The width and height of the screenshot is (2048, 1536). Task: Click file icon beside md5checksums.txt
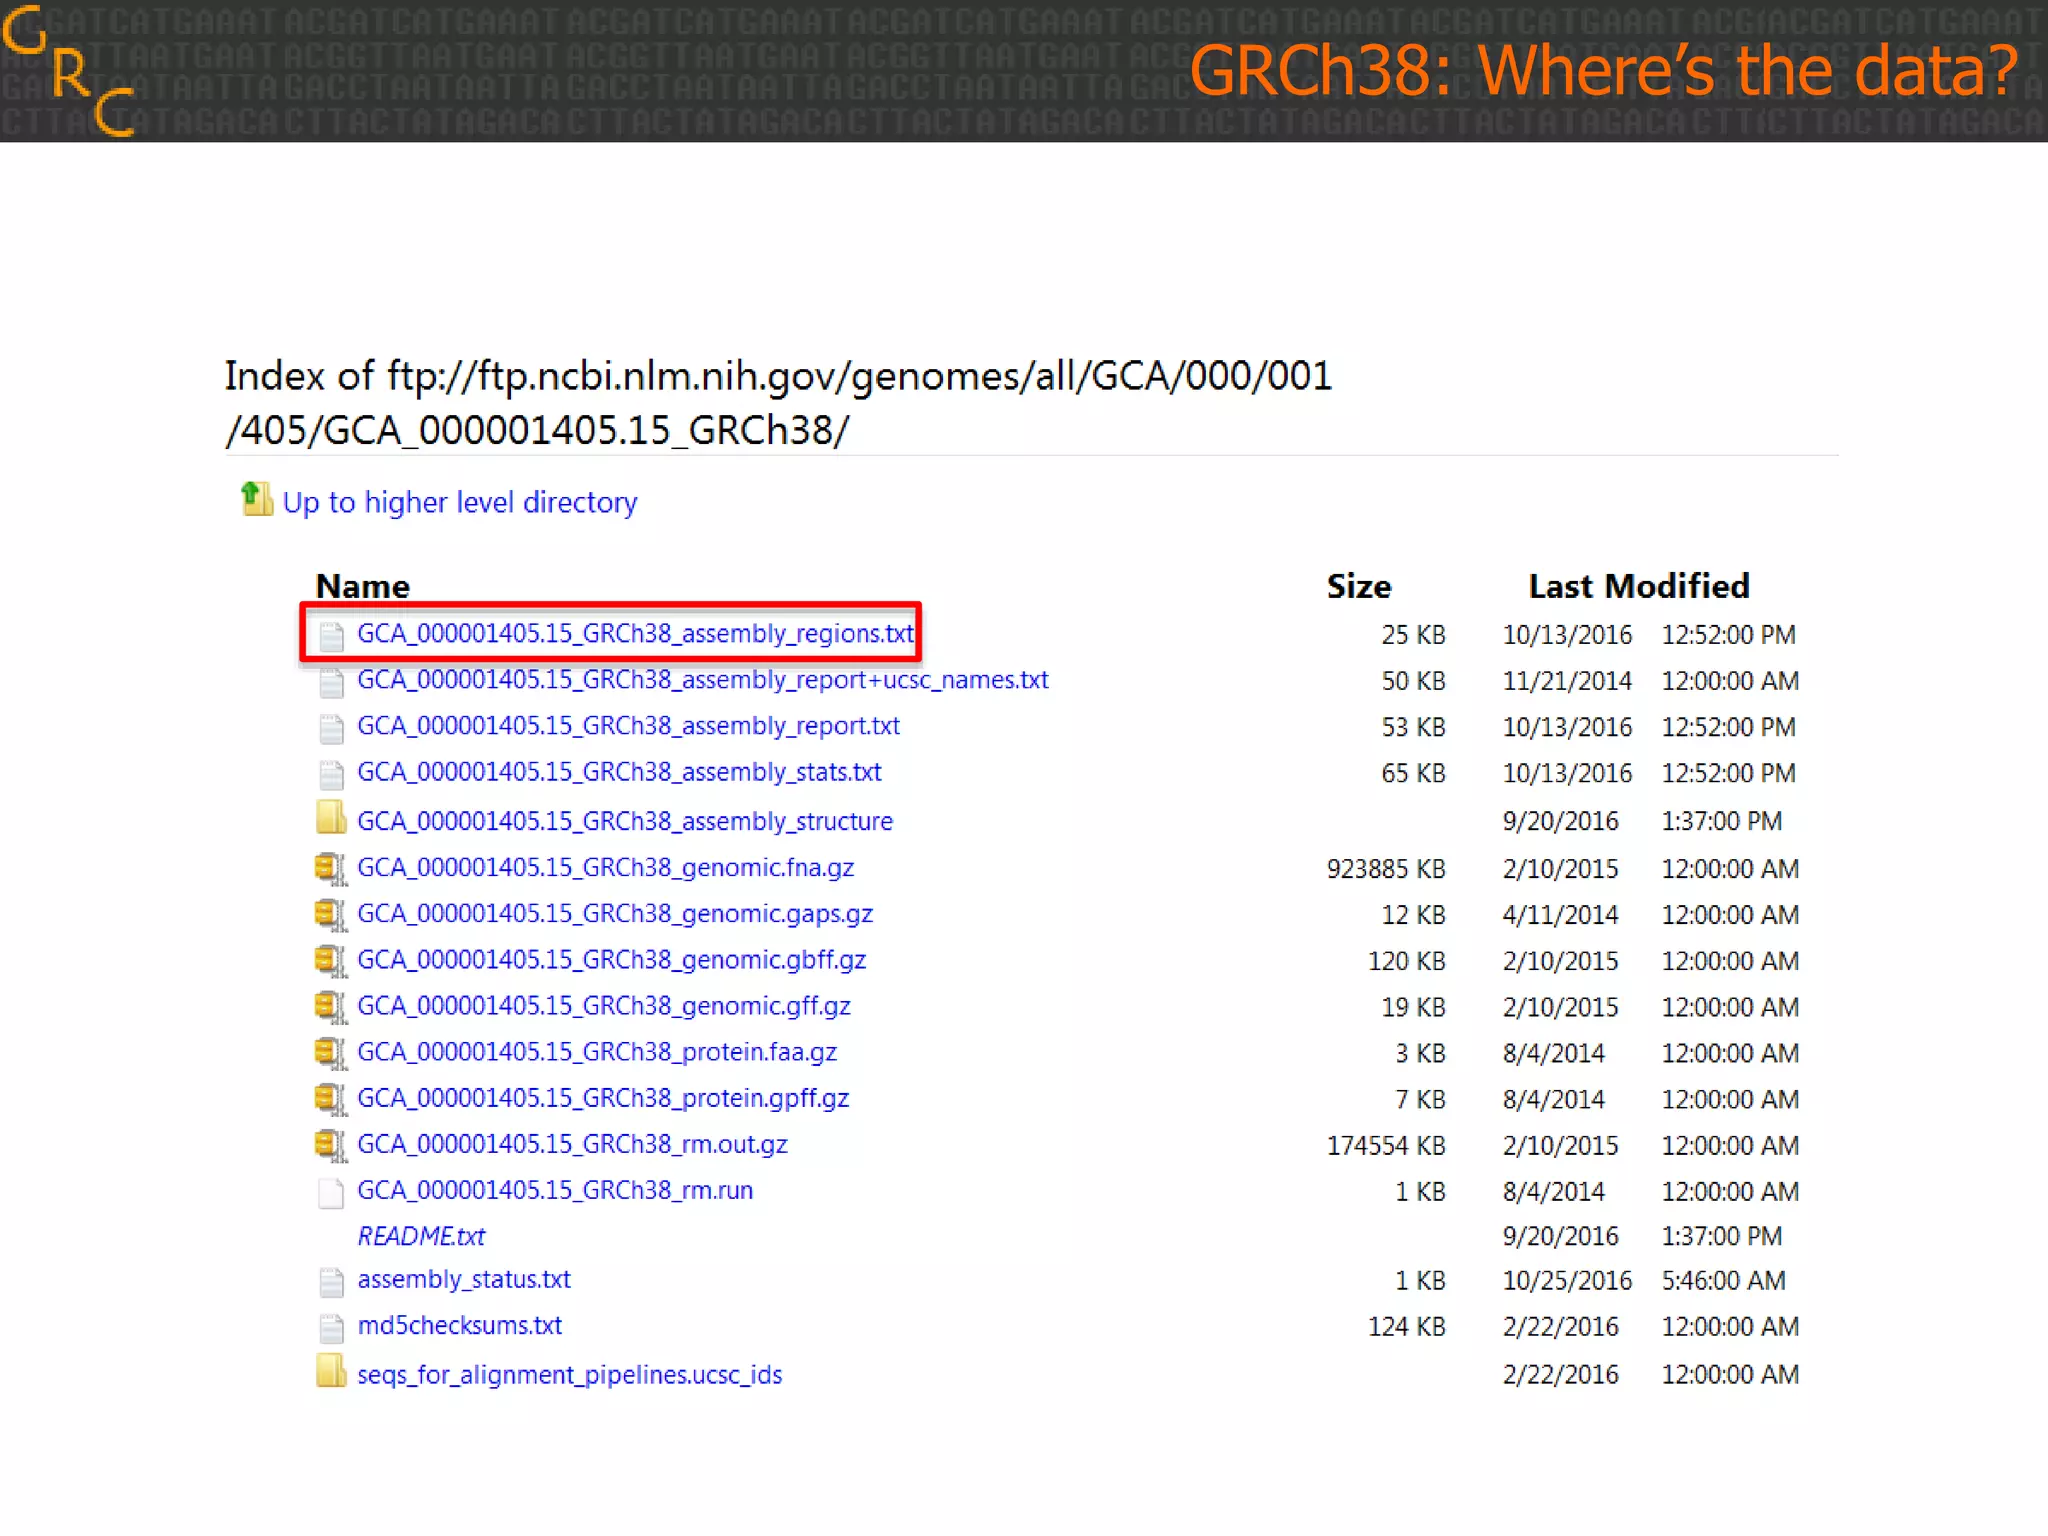[331, 1328]
